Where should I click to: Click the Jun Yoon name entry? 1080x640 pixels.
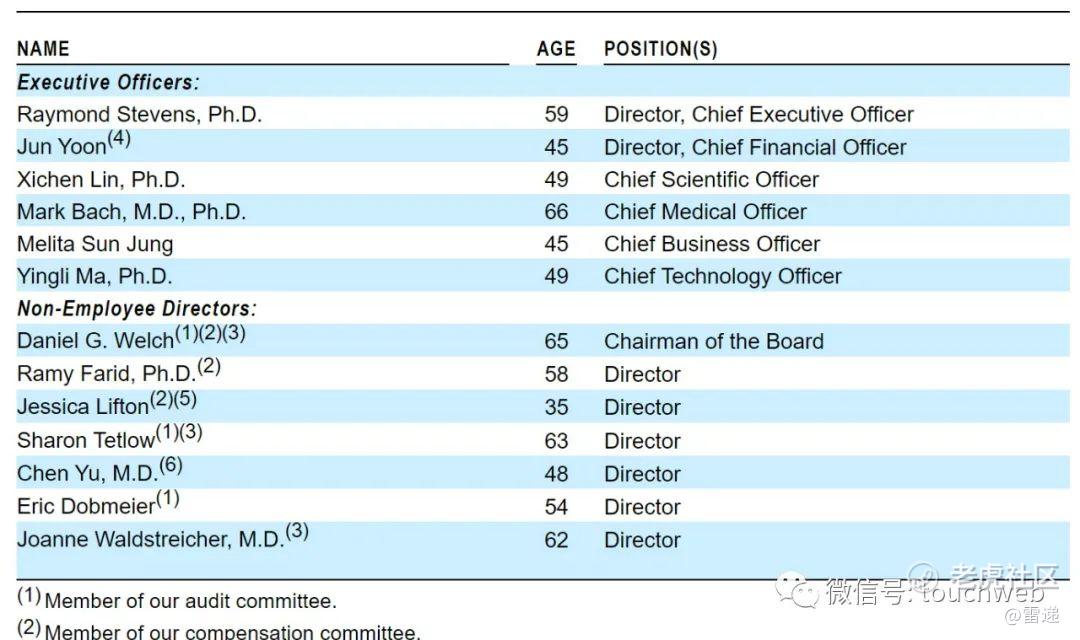click(x=61, y=147)
